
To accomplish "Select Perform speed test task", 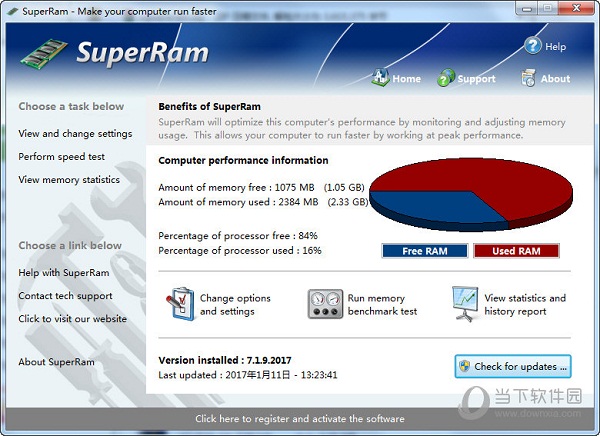I will point(61,157).
